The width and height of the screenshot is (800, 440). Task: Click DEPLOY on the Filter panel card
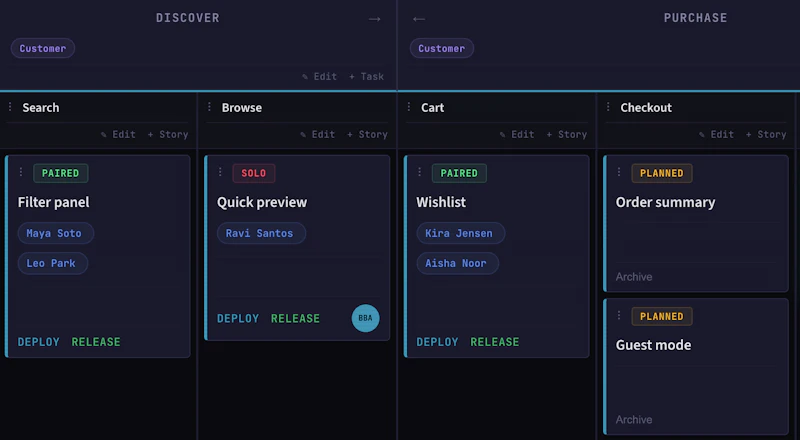pos(39,342)
